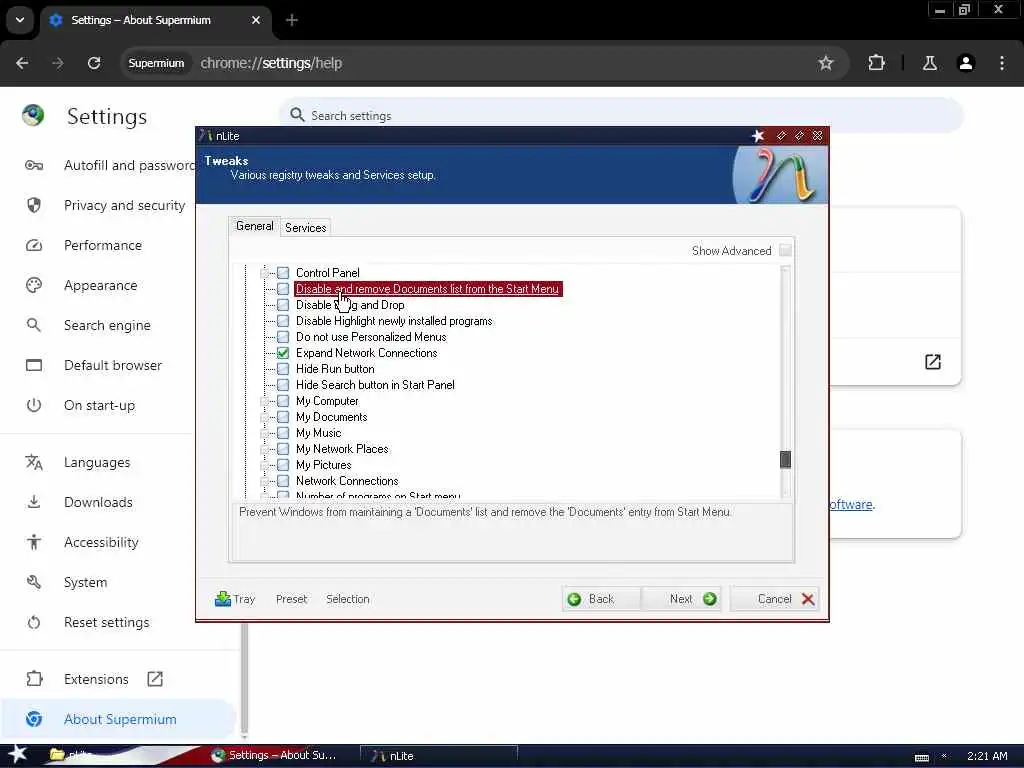Click the 2:21 AM taskbar clock
Image resolution: width=1024 pixels, height=768 pixels.
pos(987,756)
